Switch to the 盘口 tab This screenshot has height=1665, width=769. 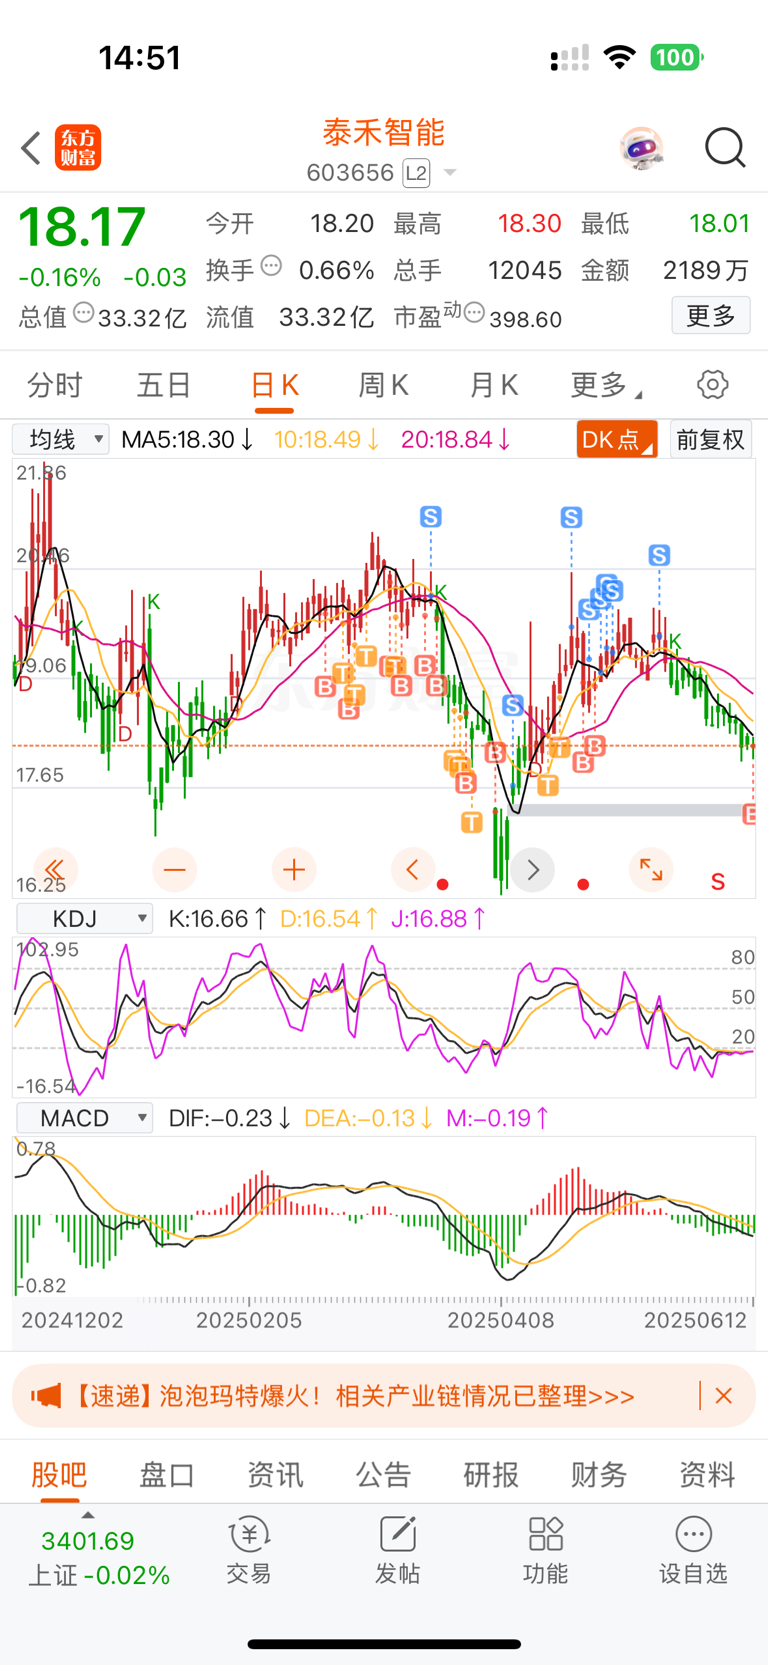coord(167,1474)
